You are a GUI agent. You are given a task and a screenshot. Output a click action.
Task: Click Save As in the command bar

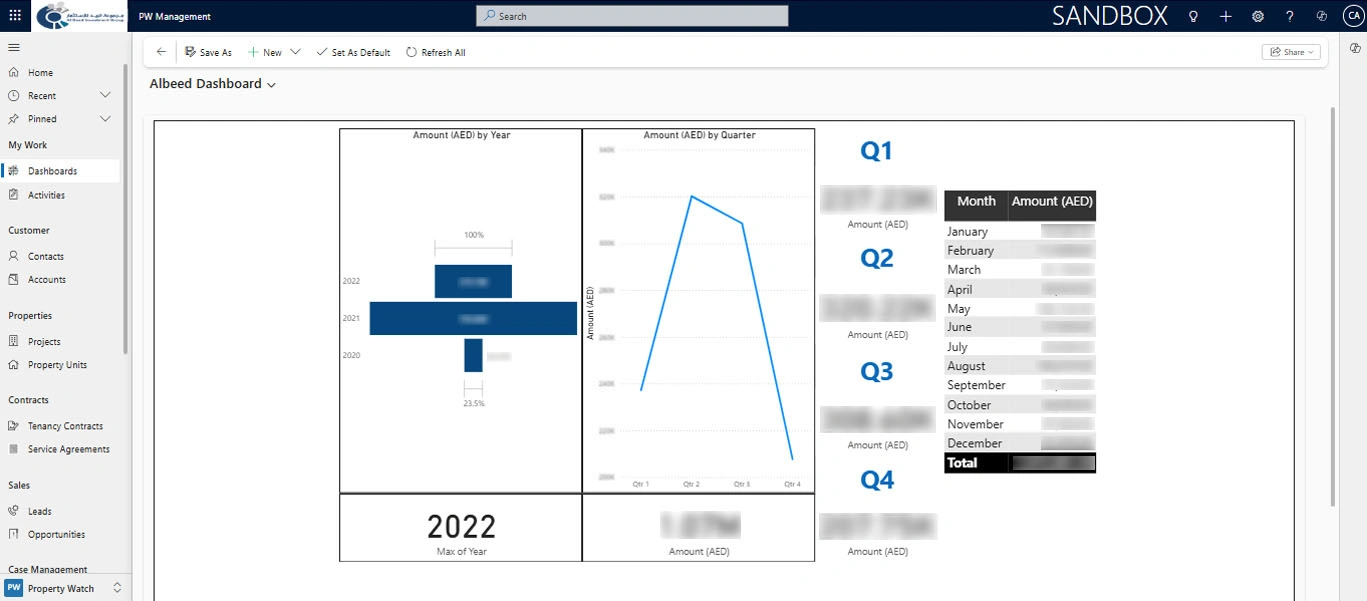tap(209, 51)
